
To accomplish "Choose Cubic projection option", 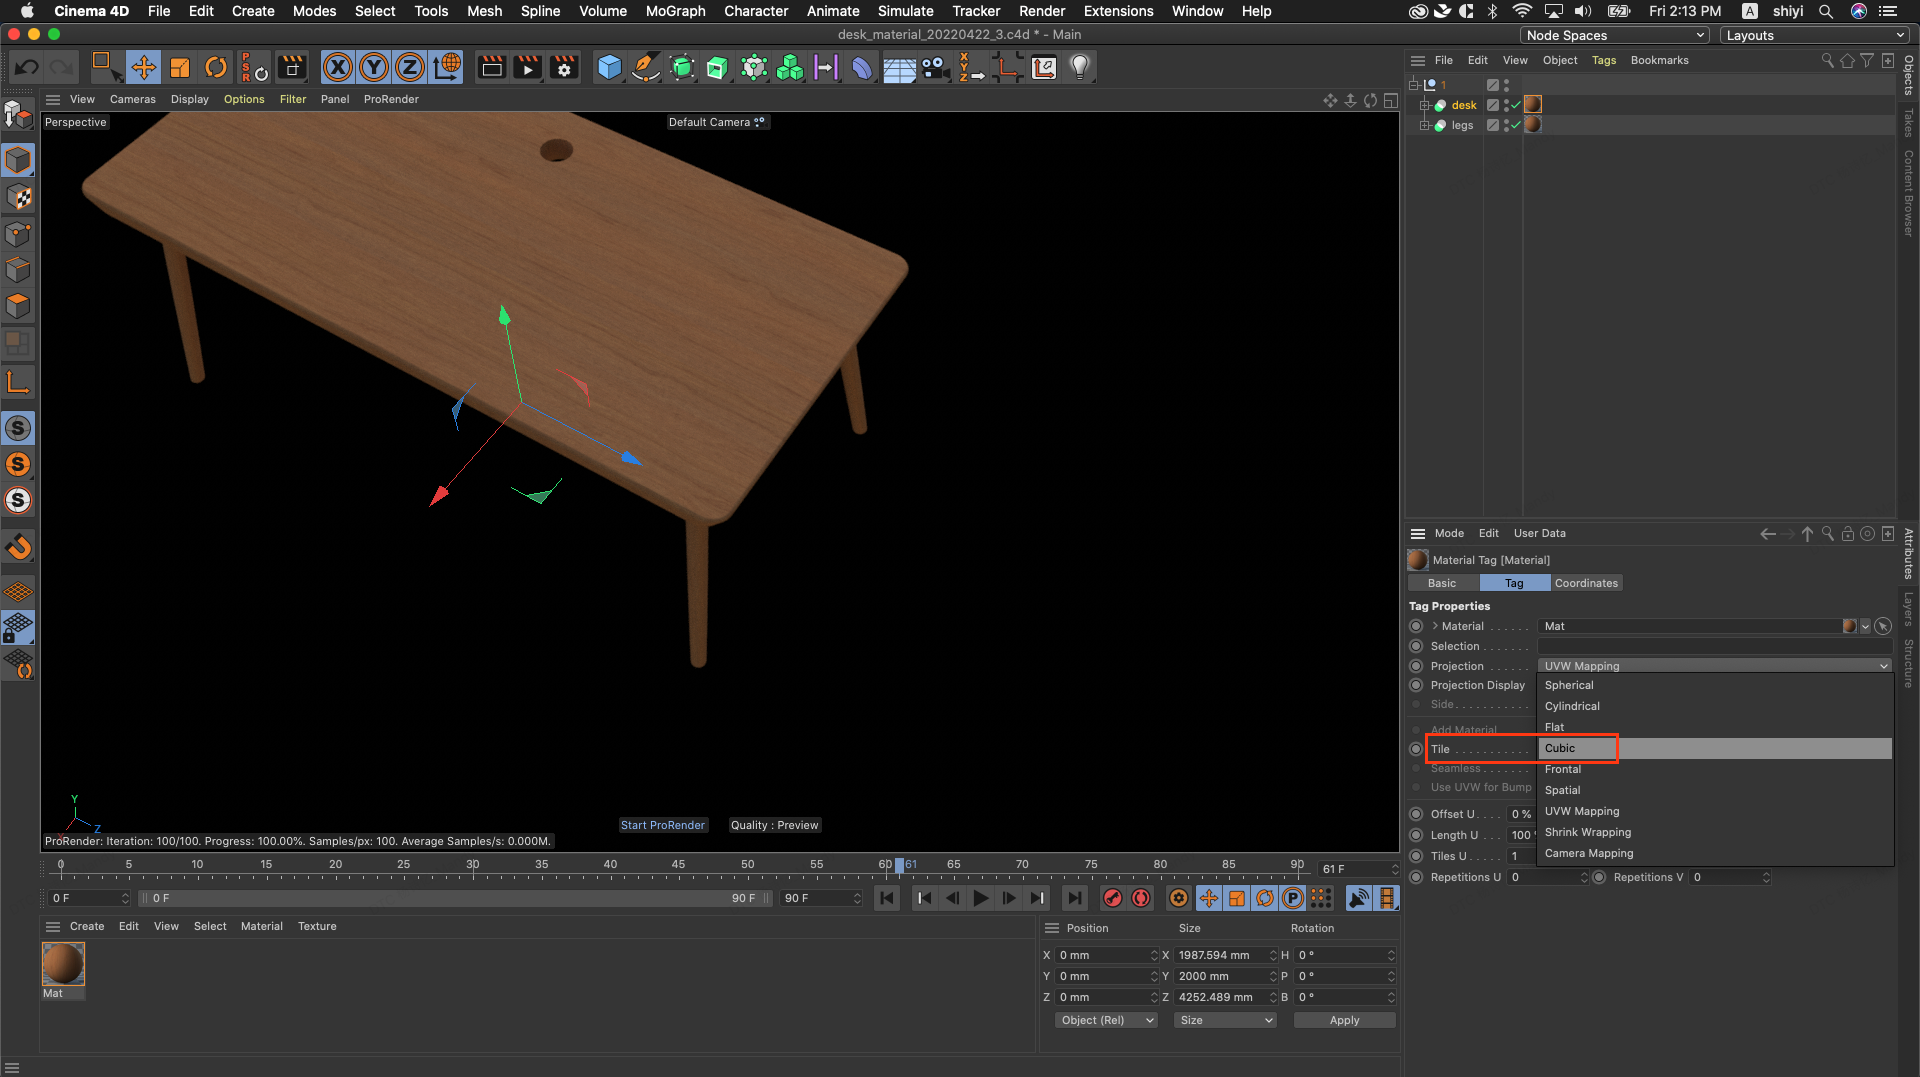I will click(1715, 748).
